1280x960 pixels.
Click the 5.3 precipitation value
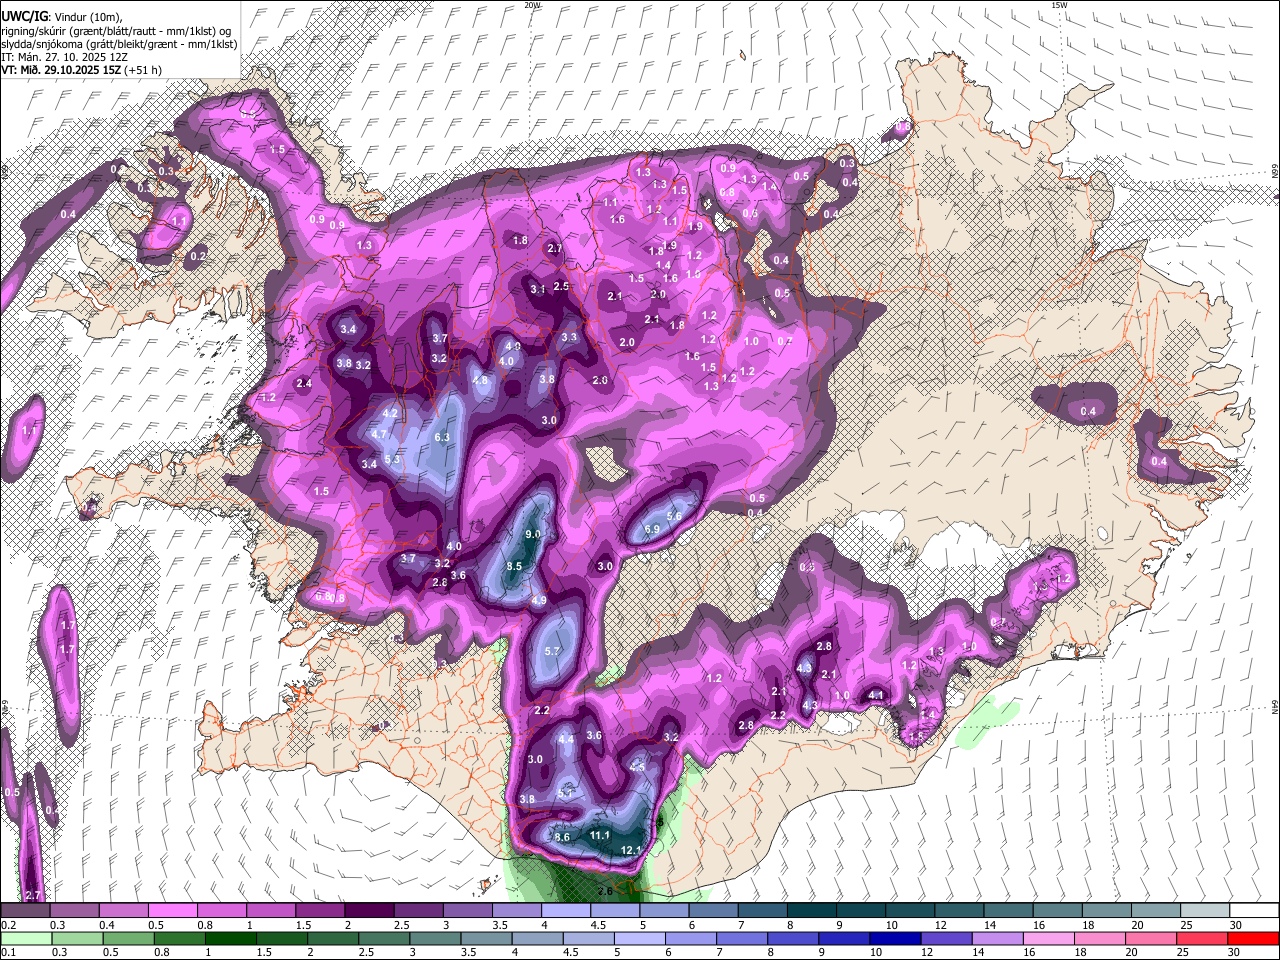392,459
